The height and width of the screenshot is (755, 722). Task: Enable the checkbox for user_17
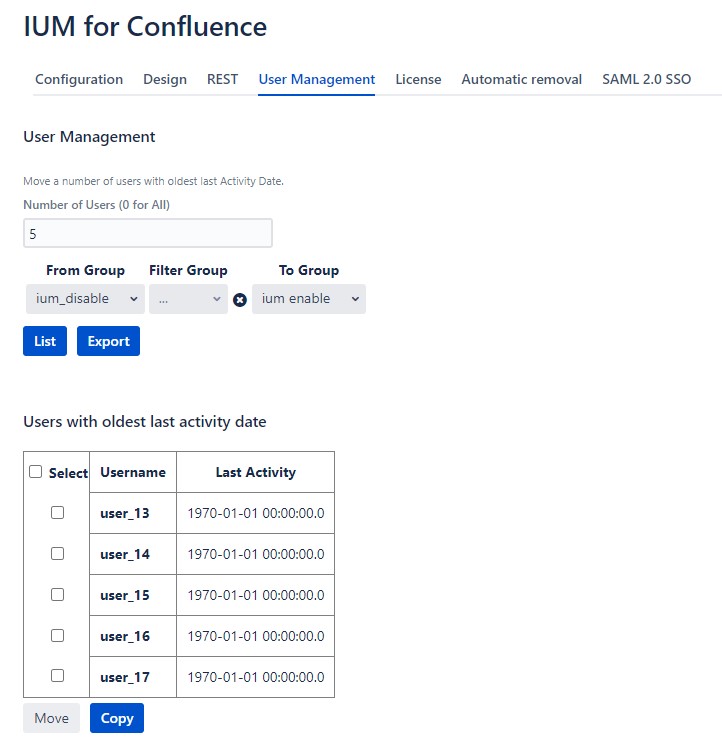tap(57, 676)
